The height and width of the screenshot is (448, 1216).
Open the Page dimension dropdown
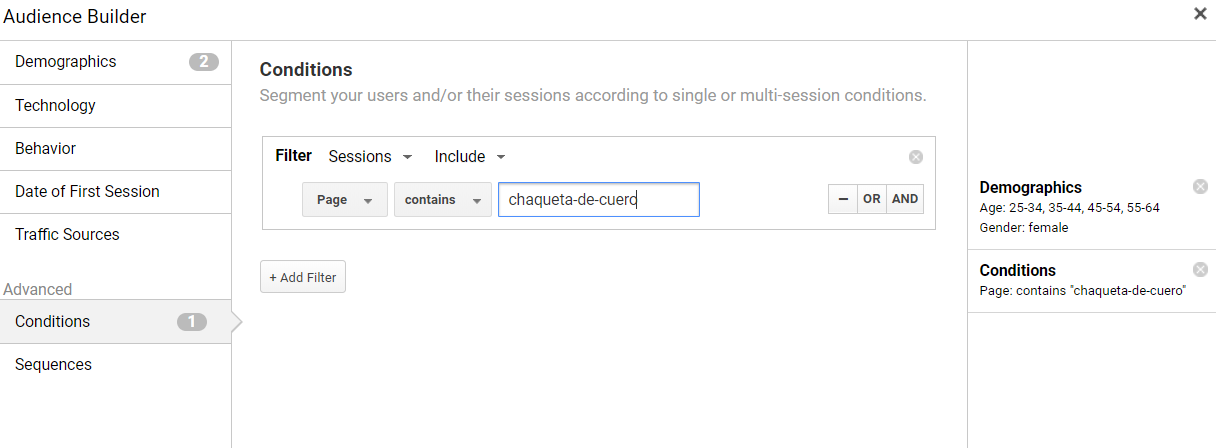(x=345, y=200)
